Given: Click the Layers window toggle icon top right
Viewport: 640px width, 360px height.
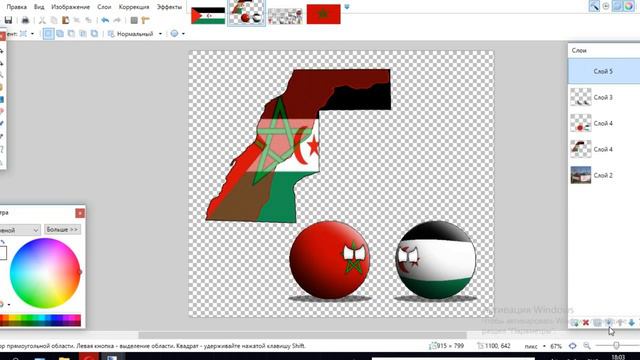Looking at the screenshot, I should click(x=617, y=6).
